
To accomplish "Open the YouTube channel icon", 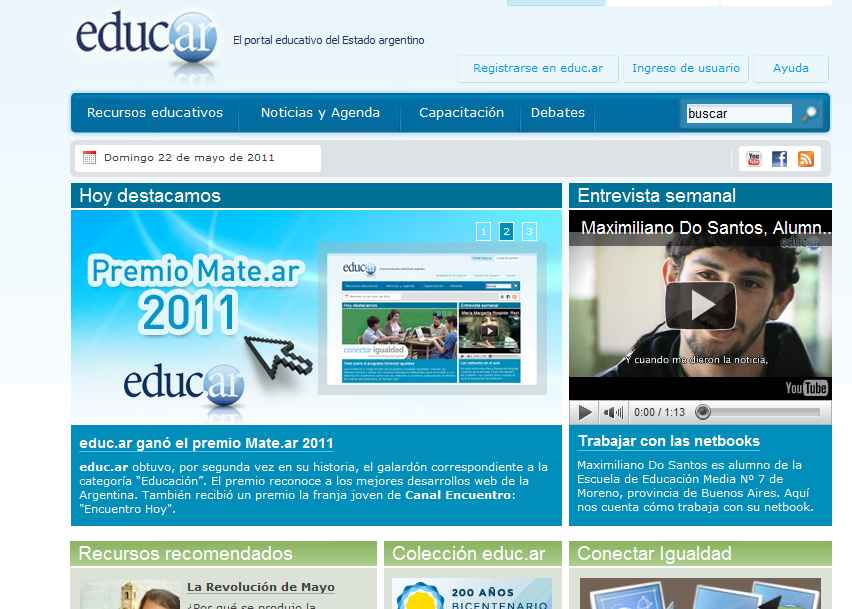I will point(754,159).
